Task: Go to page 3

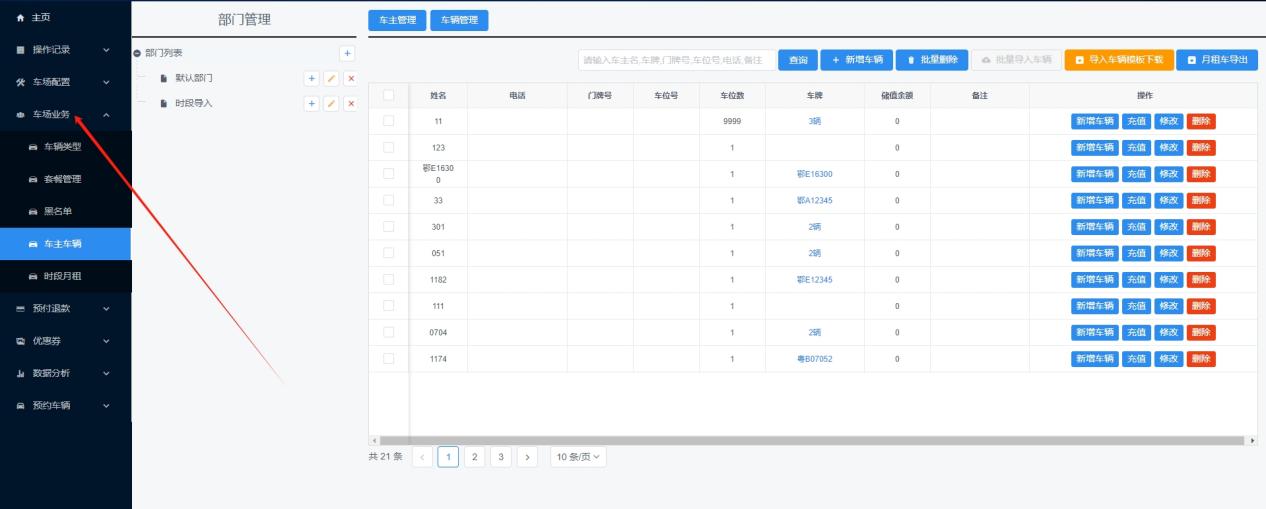Action: pos(501,457)
